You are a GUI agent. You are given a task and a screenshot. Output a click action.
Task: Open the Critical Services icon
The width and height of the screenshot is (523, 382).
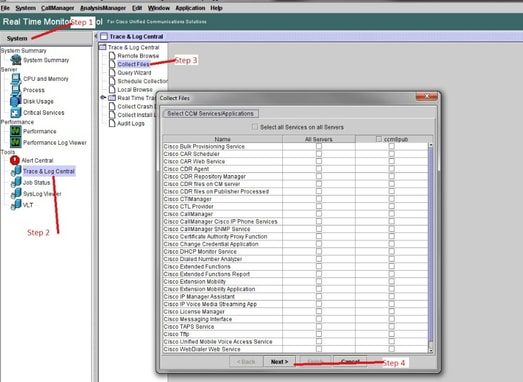16,112
